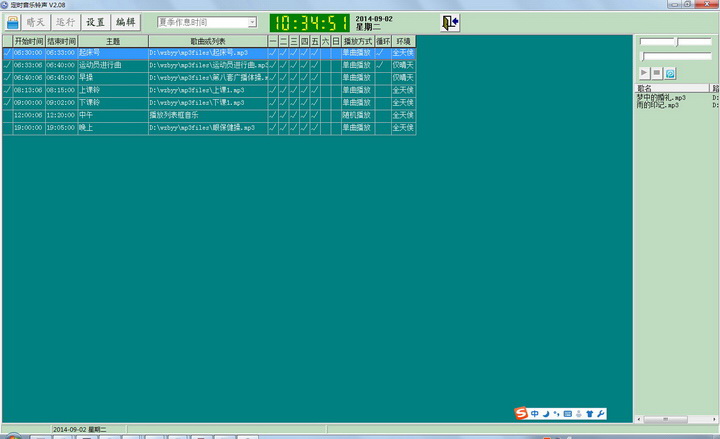Select the 06:30:00 start time cell

point(29,53)
